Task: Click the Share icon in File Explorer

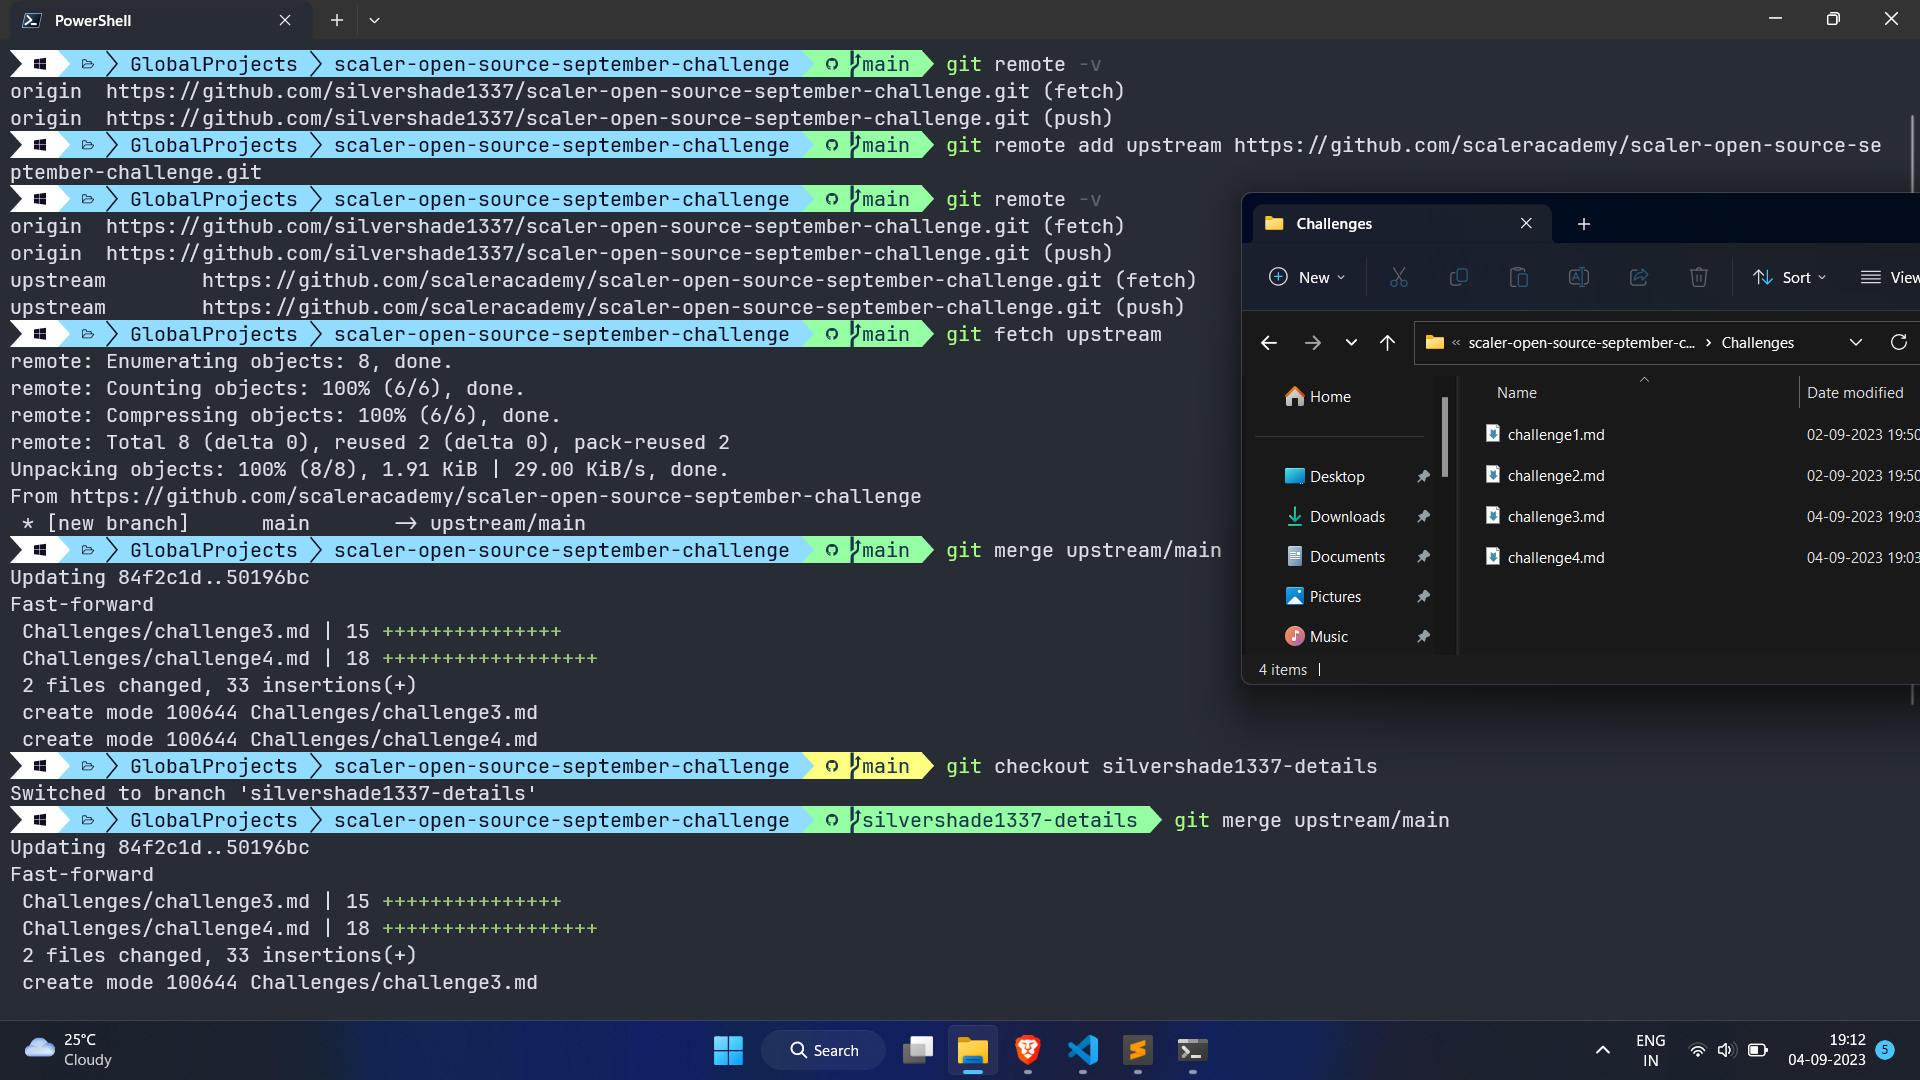Action: 1638,277
